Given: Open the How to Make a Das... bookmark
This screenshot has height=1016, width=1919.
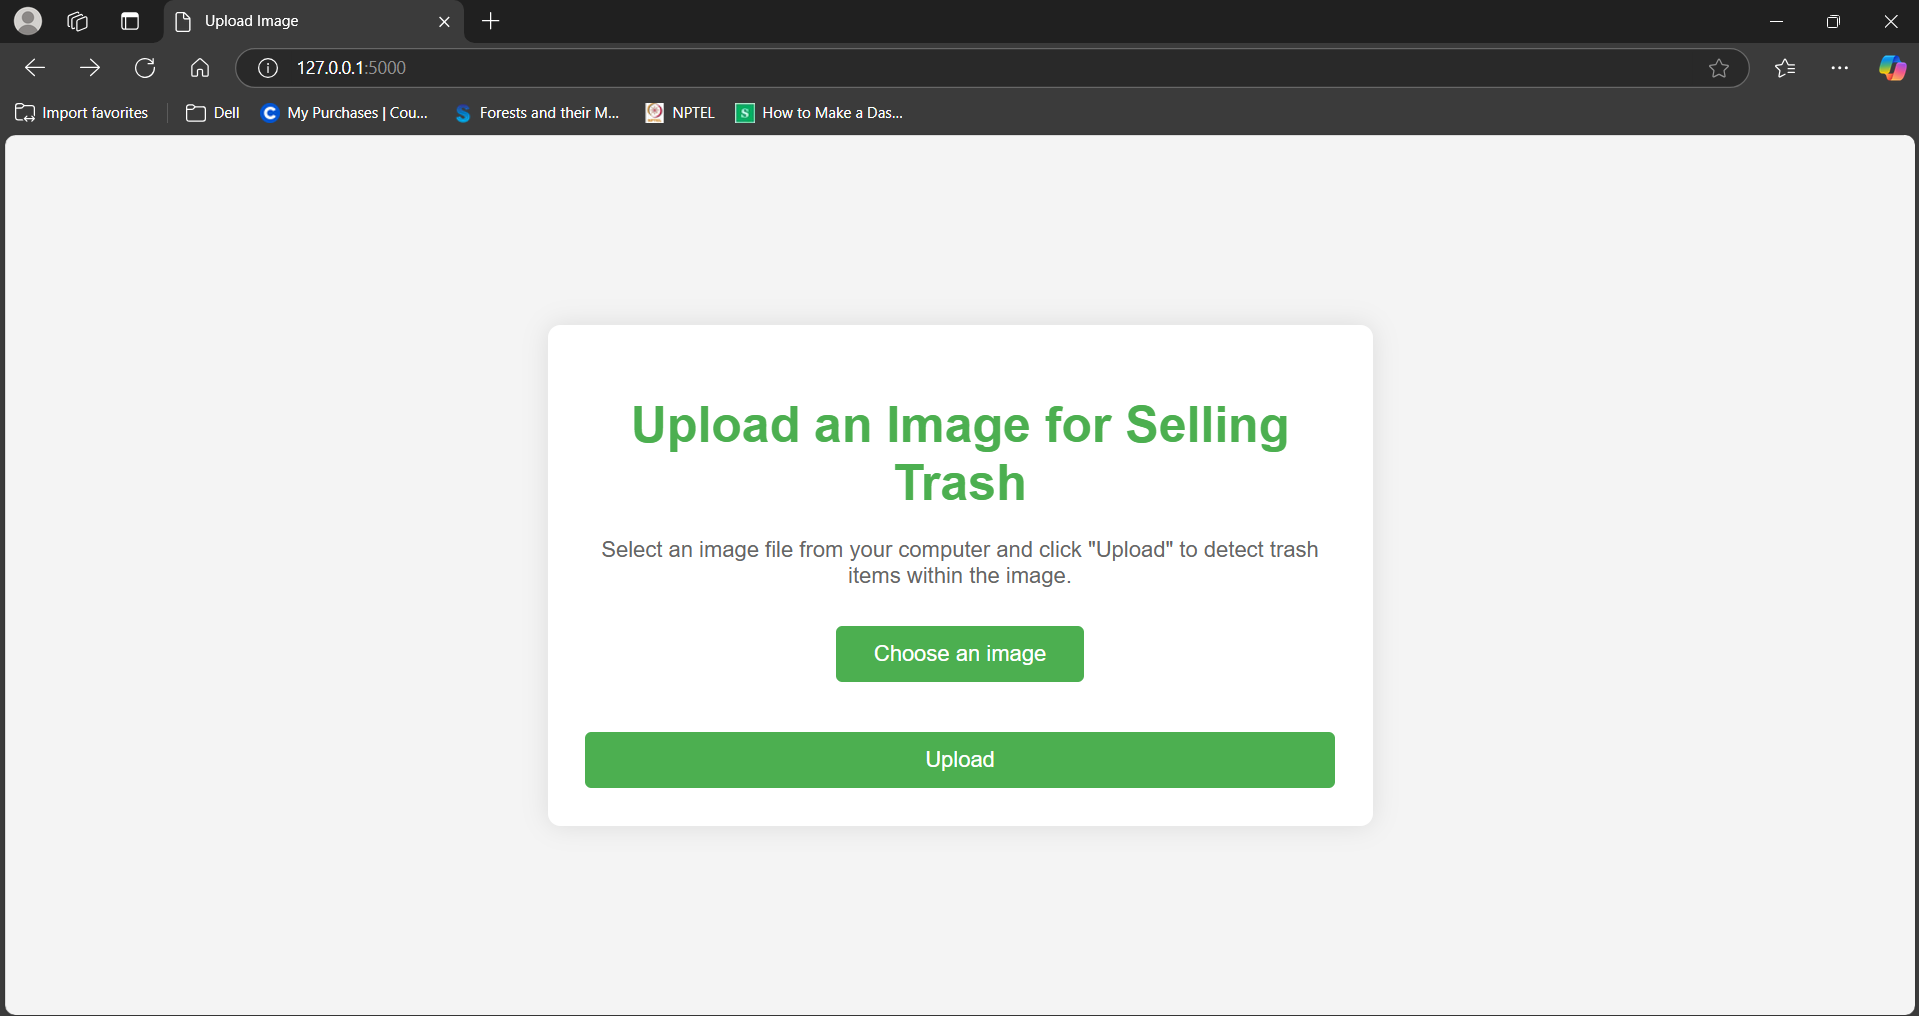Looking at the screenshot, I should (819, 113).
